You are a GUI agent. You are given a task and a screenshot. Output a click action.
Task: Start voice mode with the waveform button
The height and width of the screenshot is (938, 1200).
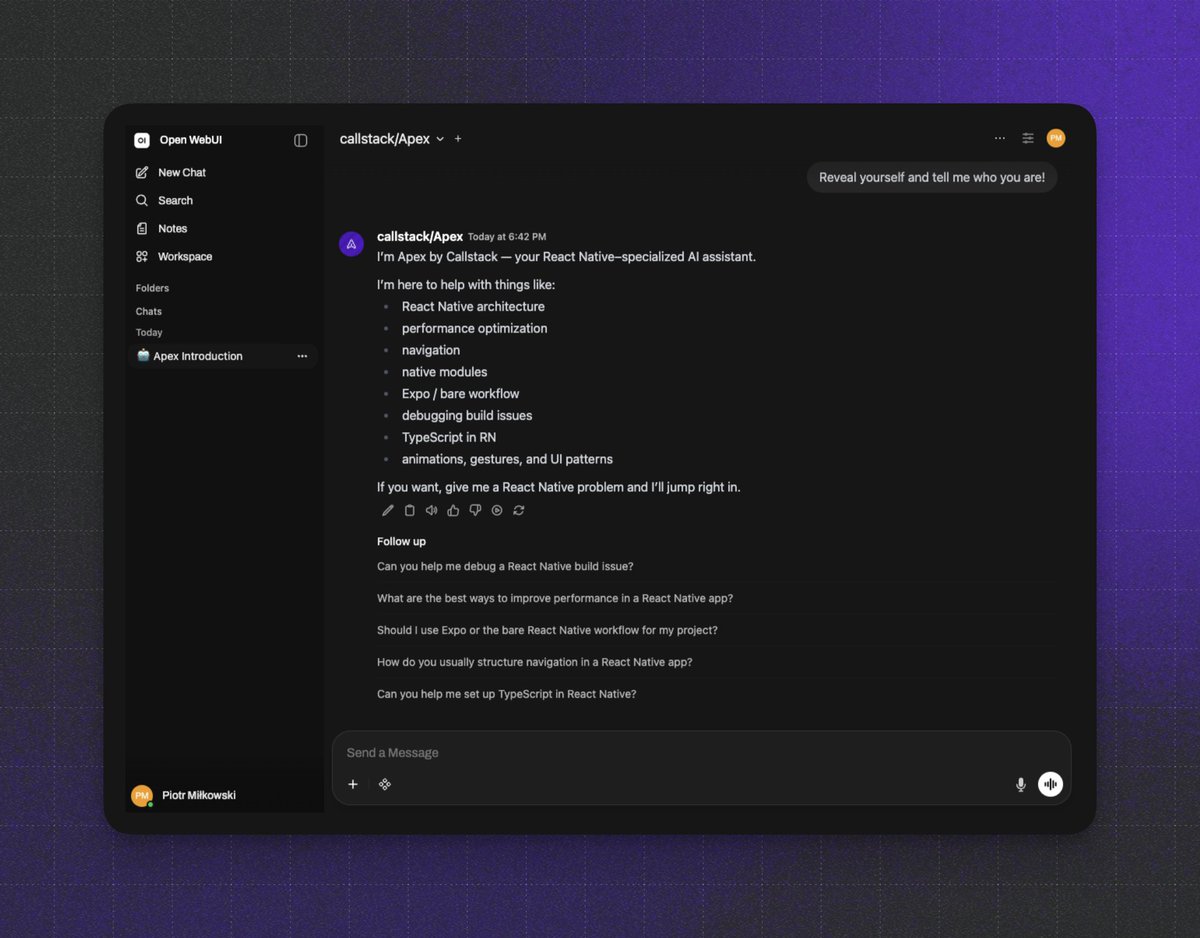1050,784
